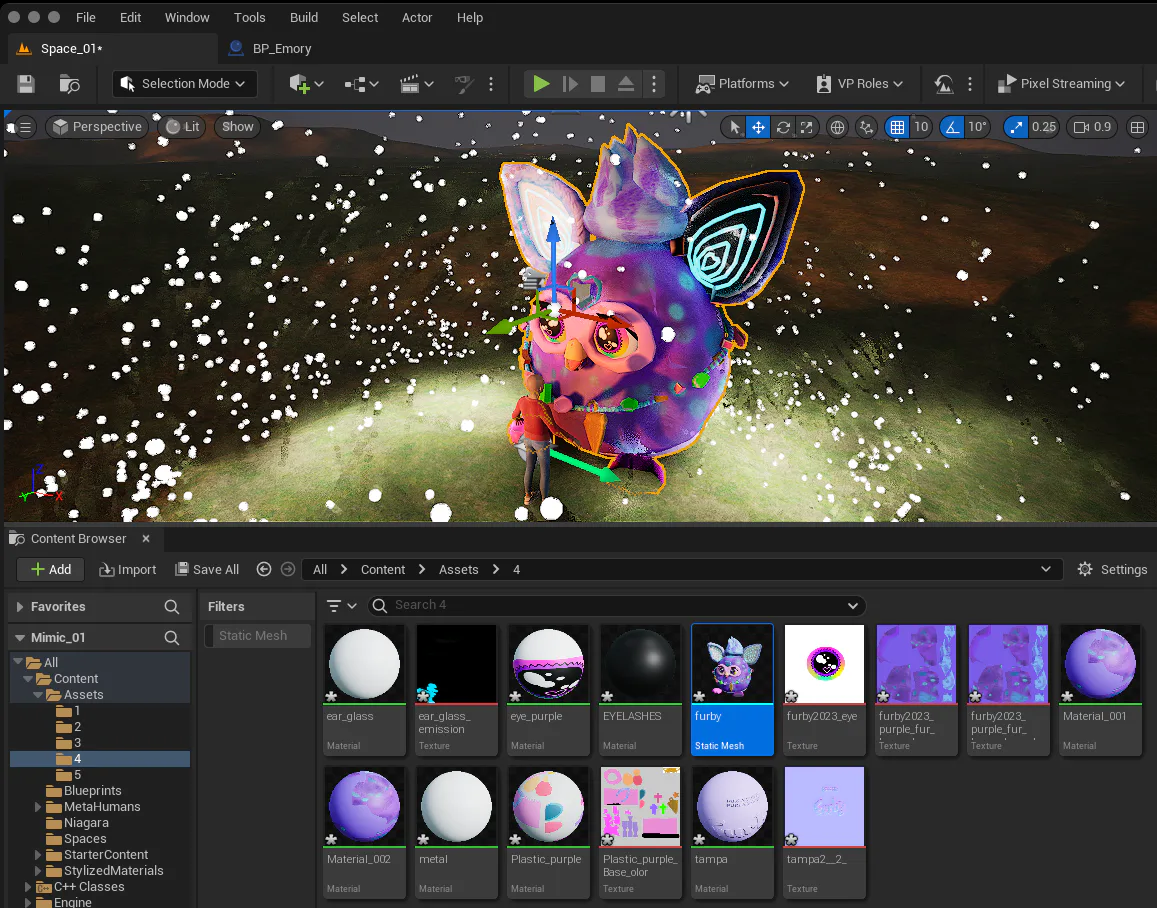Open the Perspective view mode dropdown
This screenshot has height=908, width=1157.
[x=98, y=127]
